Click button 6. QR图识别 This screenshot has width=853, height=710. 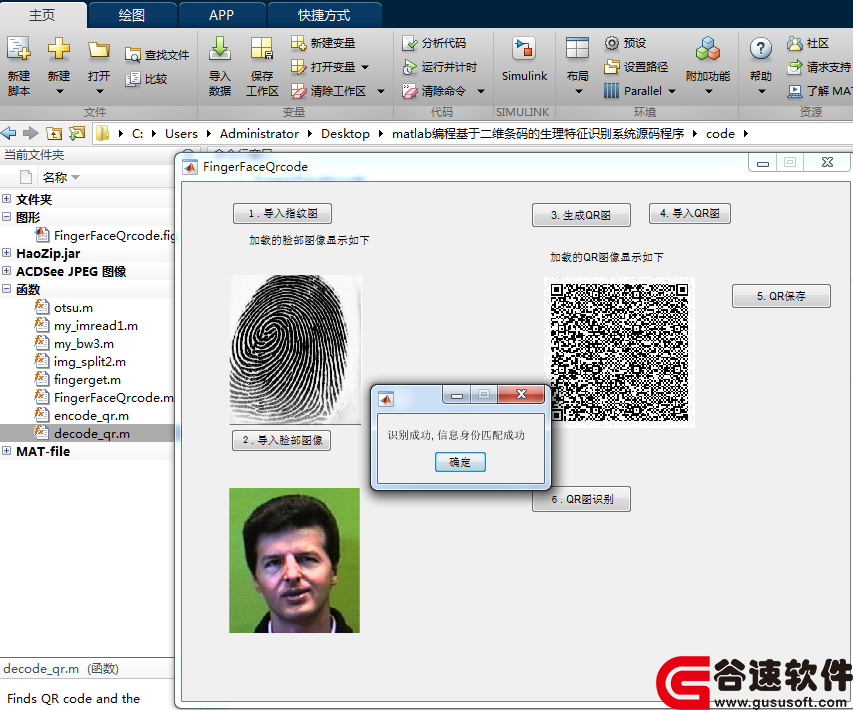pos(582,499)
